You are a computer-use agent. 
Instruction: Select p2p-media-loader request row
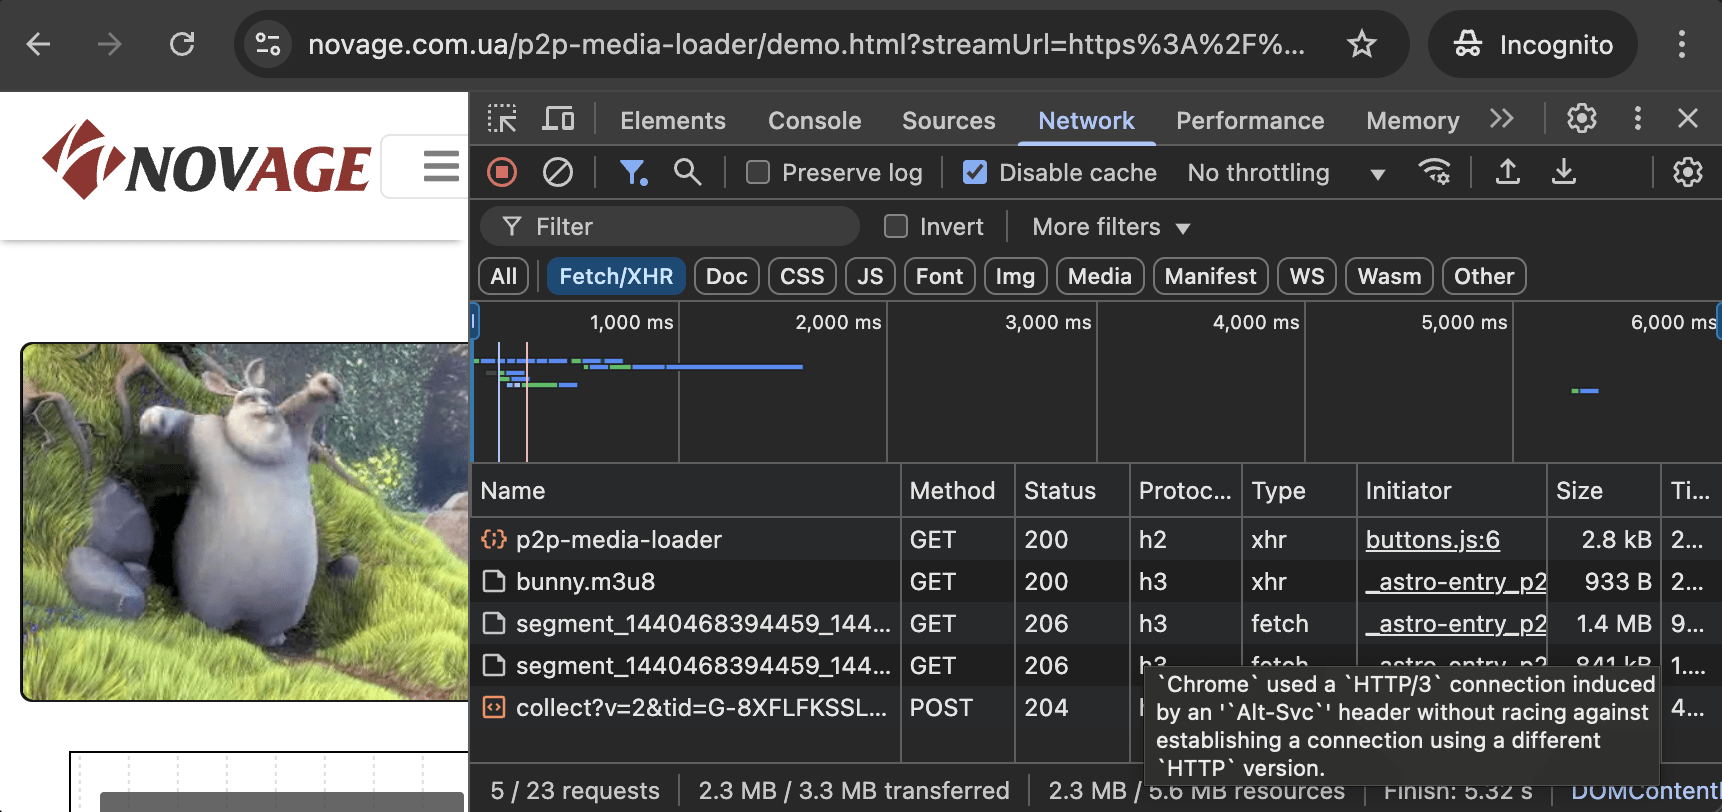[x=1096, y=540]
